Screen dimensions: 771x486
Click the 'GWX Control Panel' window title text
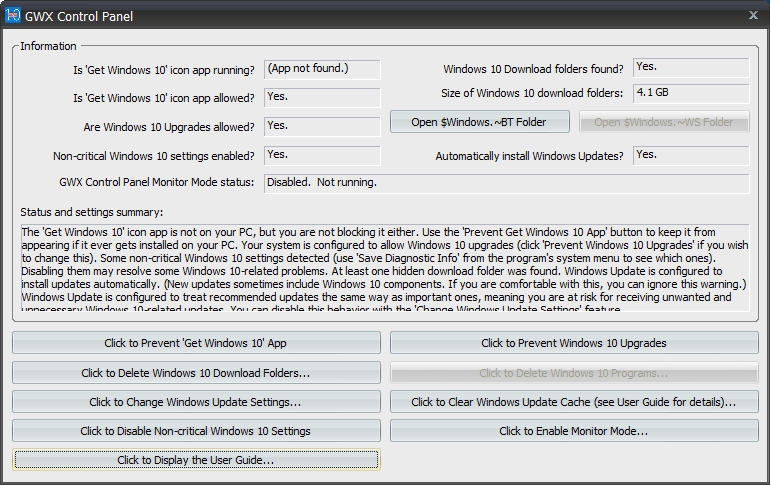(x=79, y=16)
